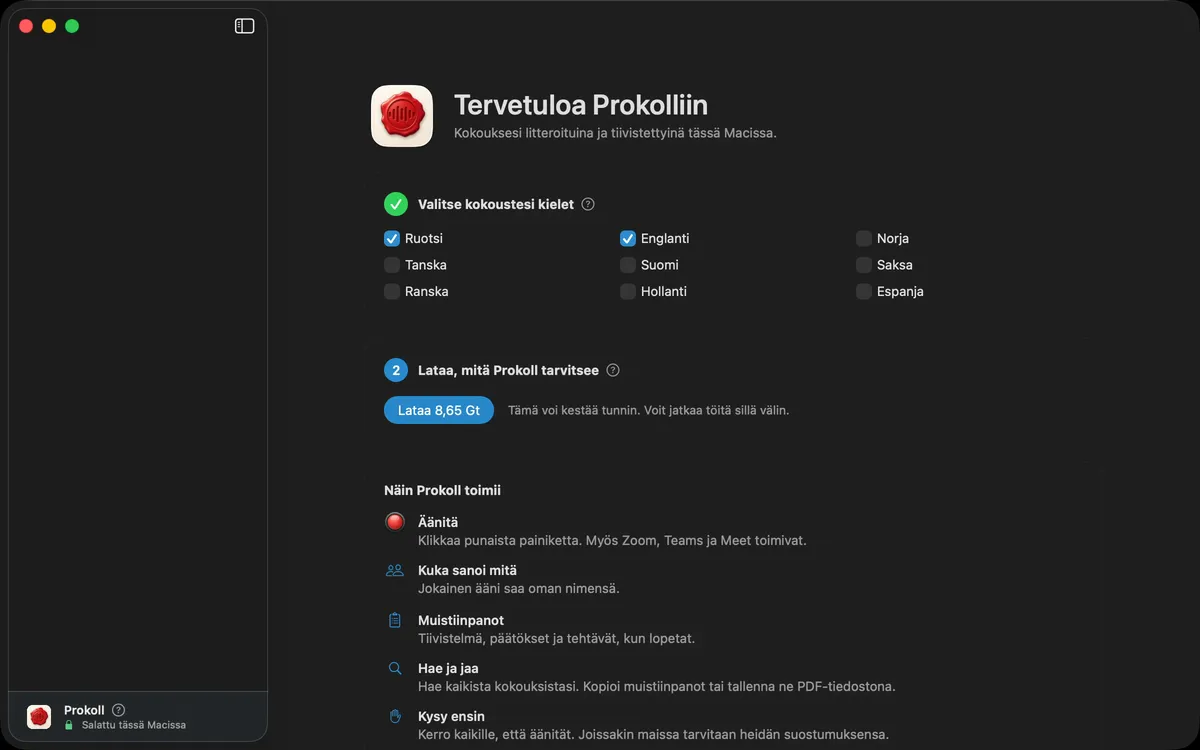This screenshot has width=1200, height=750.
Task: Uncheck the Englanti language checkbox
Action: coord(628,239)
